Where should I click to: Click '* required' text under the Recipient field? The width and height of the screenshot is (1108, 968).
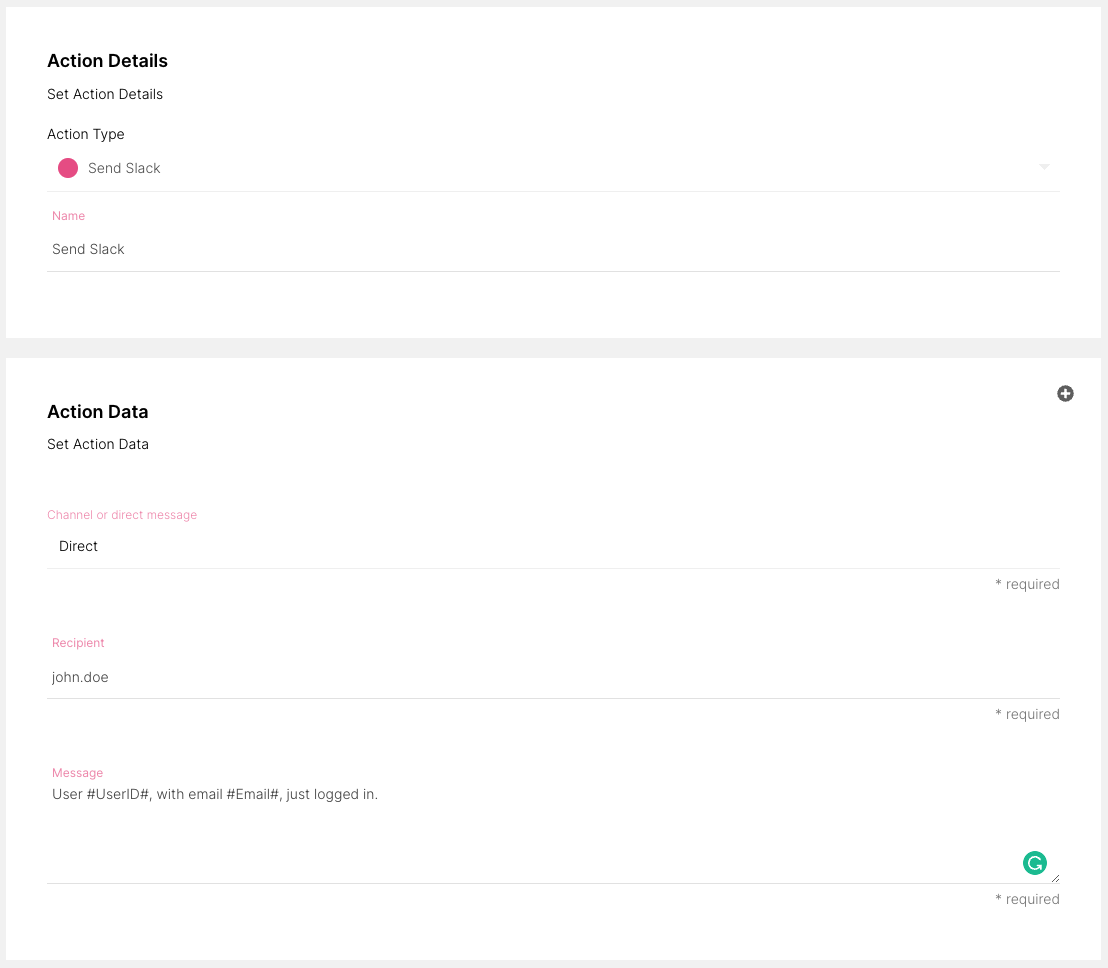[x=1027, y=714]
